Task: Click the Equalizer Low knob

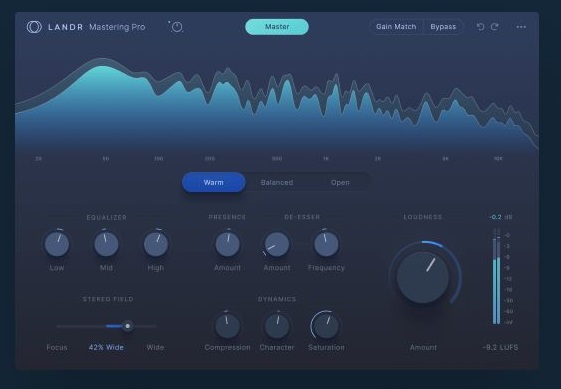Action: [x=57, y=244]
